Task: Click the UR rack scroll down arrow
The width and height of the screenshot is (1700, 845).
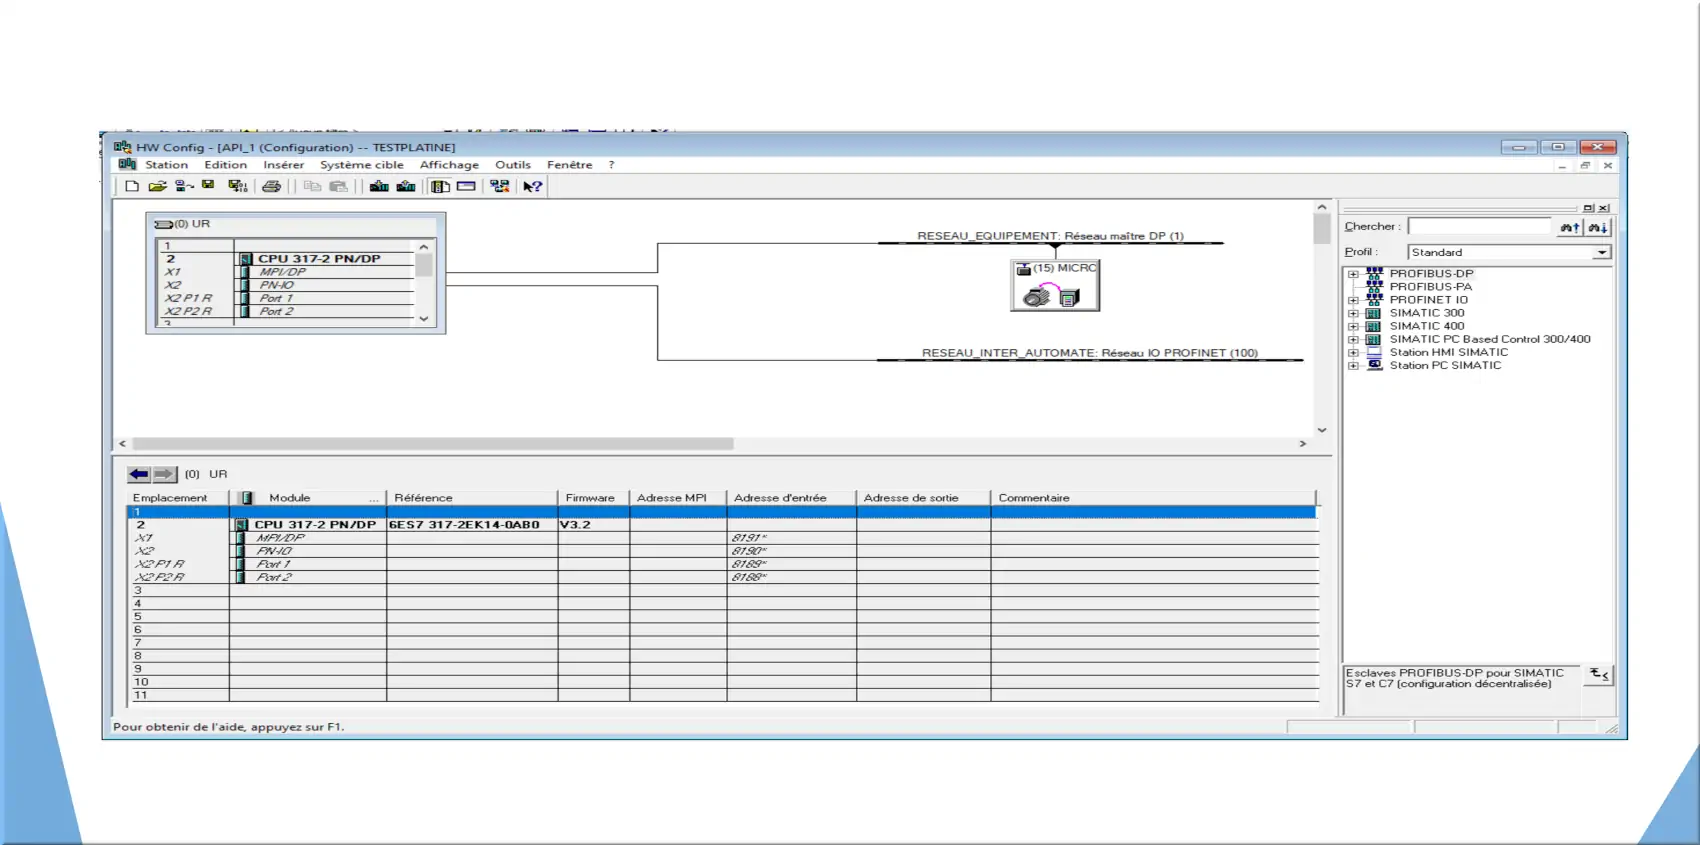Action: point(424,319)
